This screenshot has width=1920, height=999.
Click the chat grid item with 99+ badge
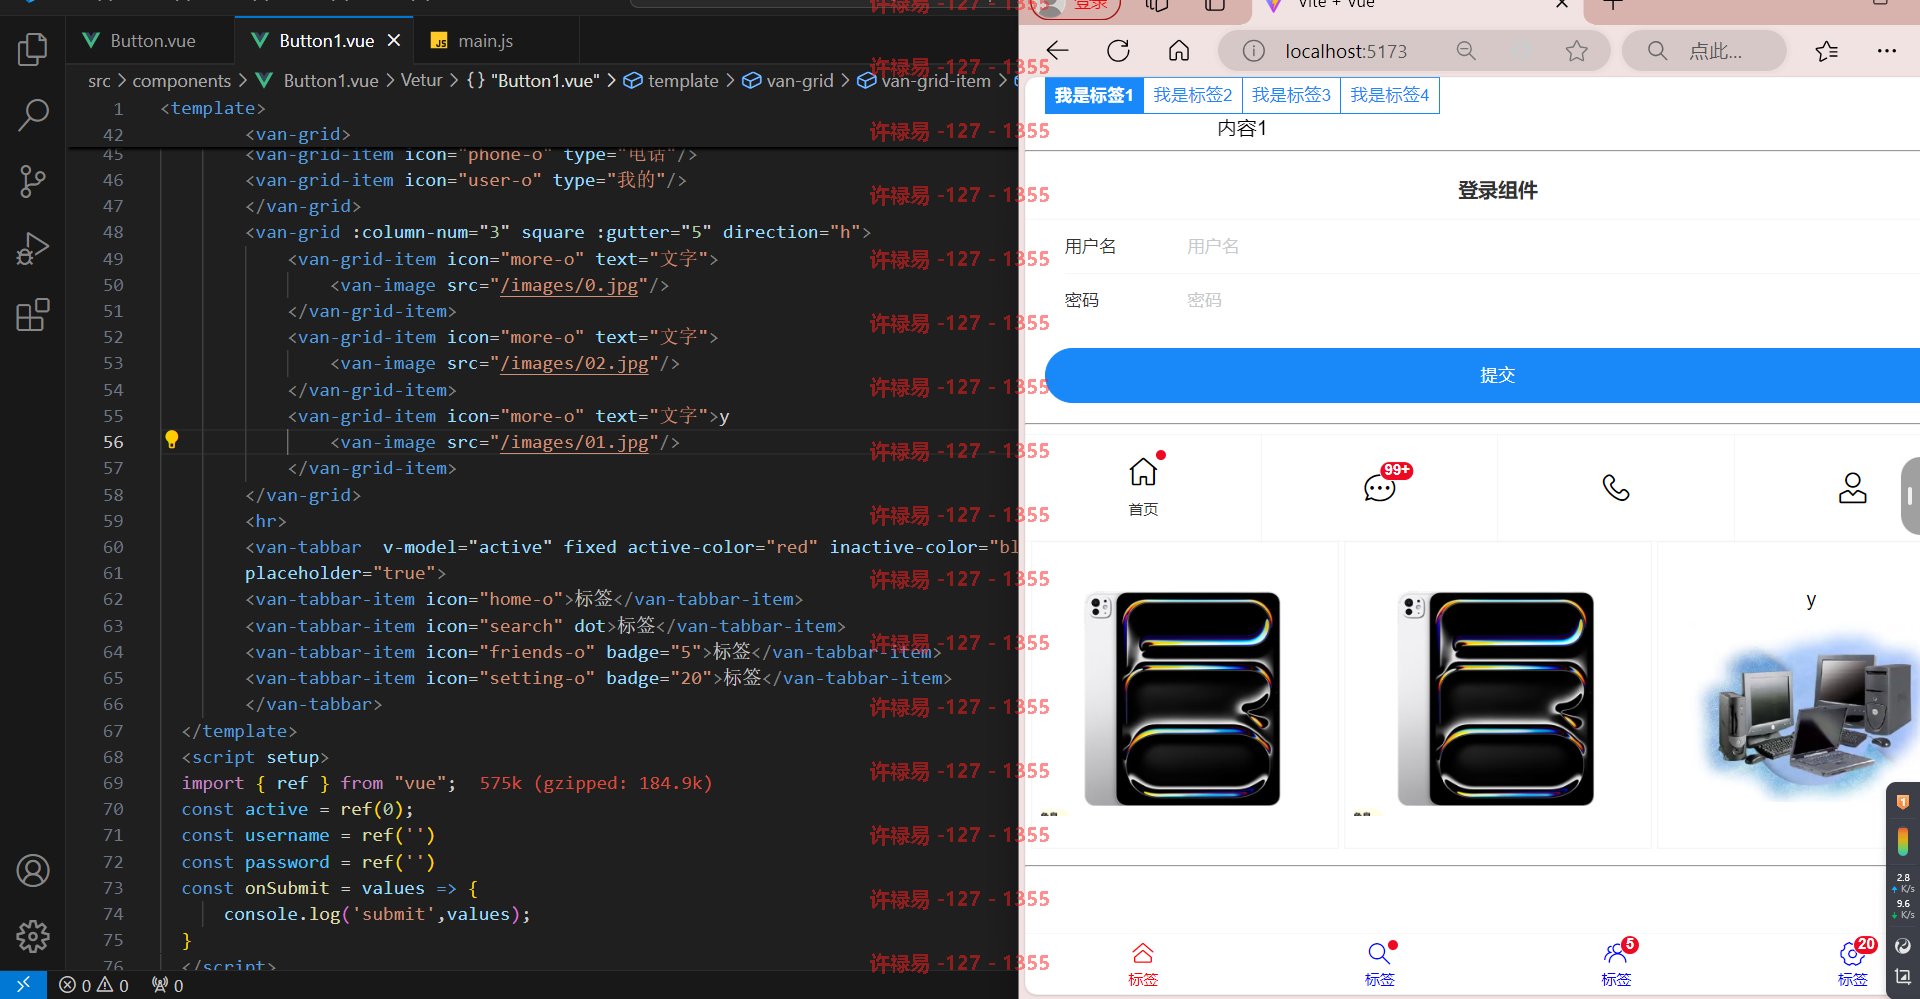(x=1380, y=488)
